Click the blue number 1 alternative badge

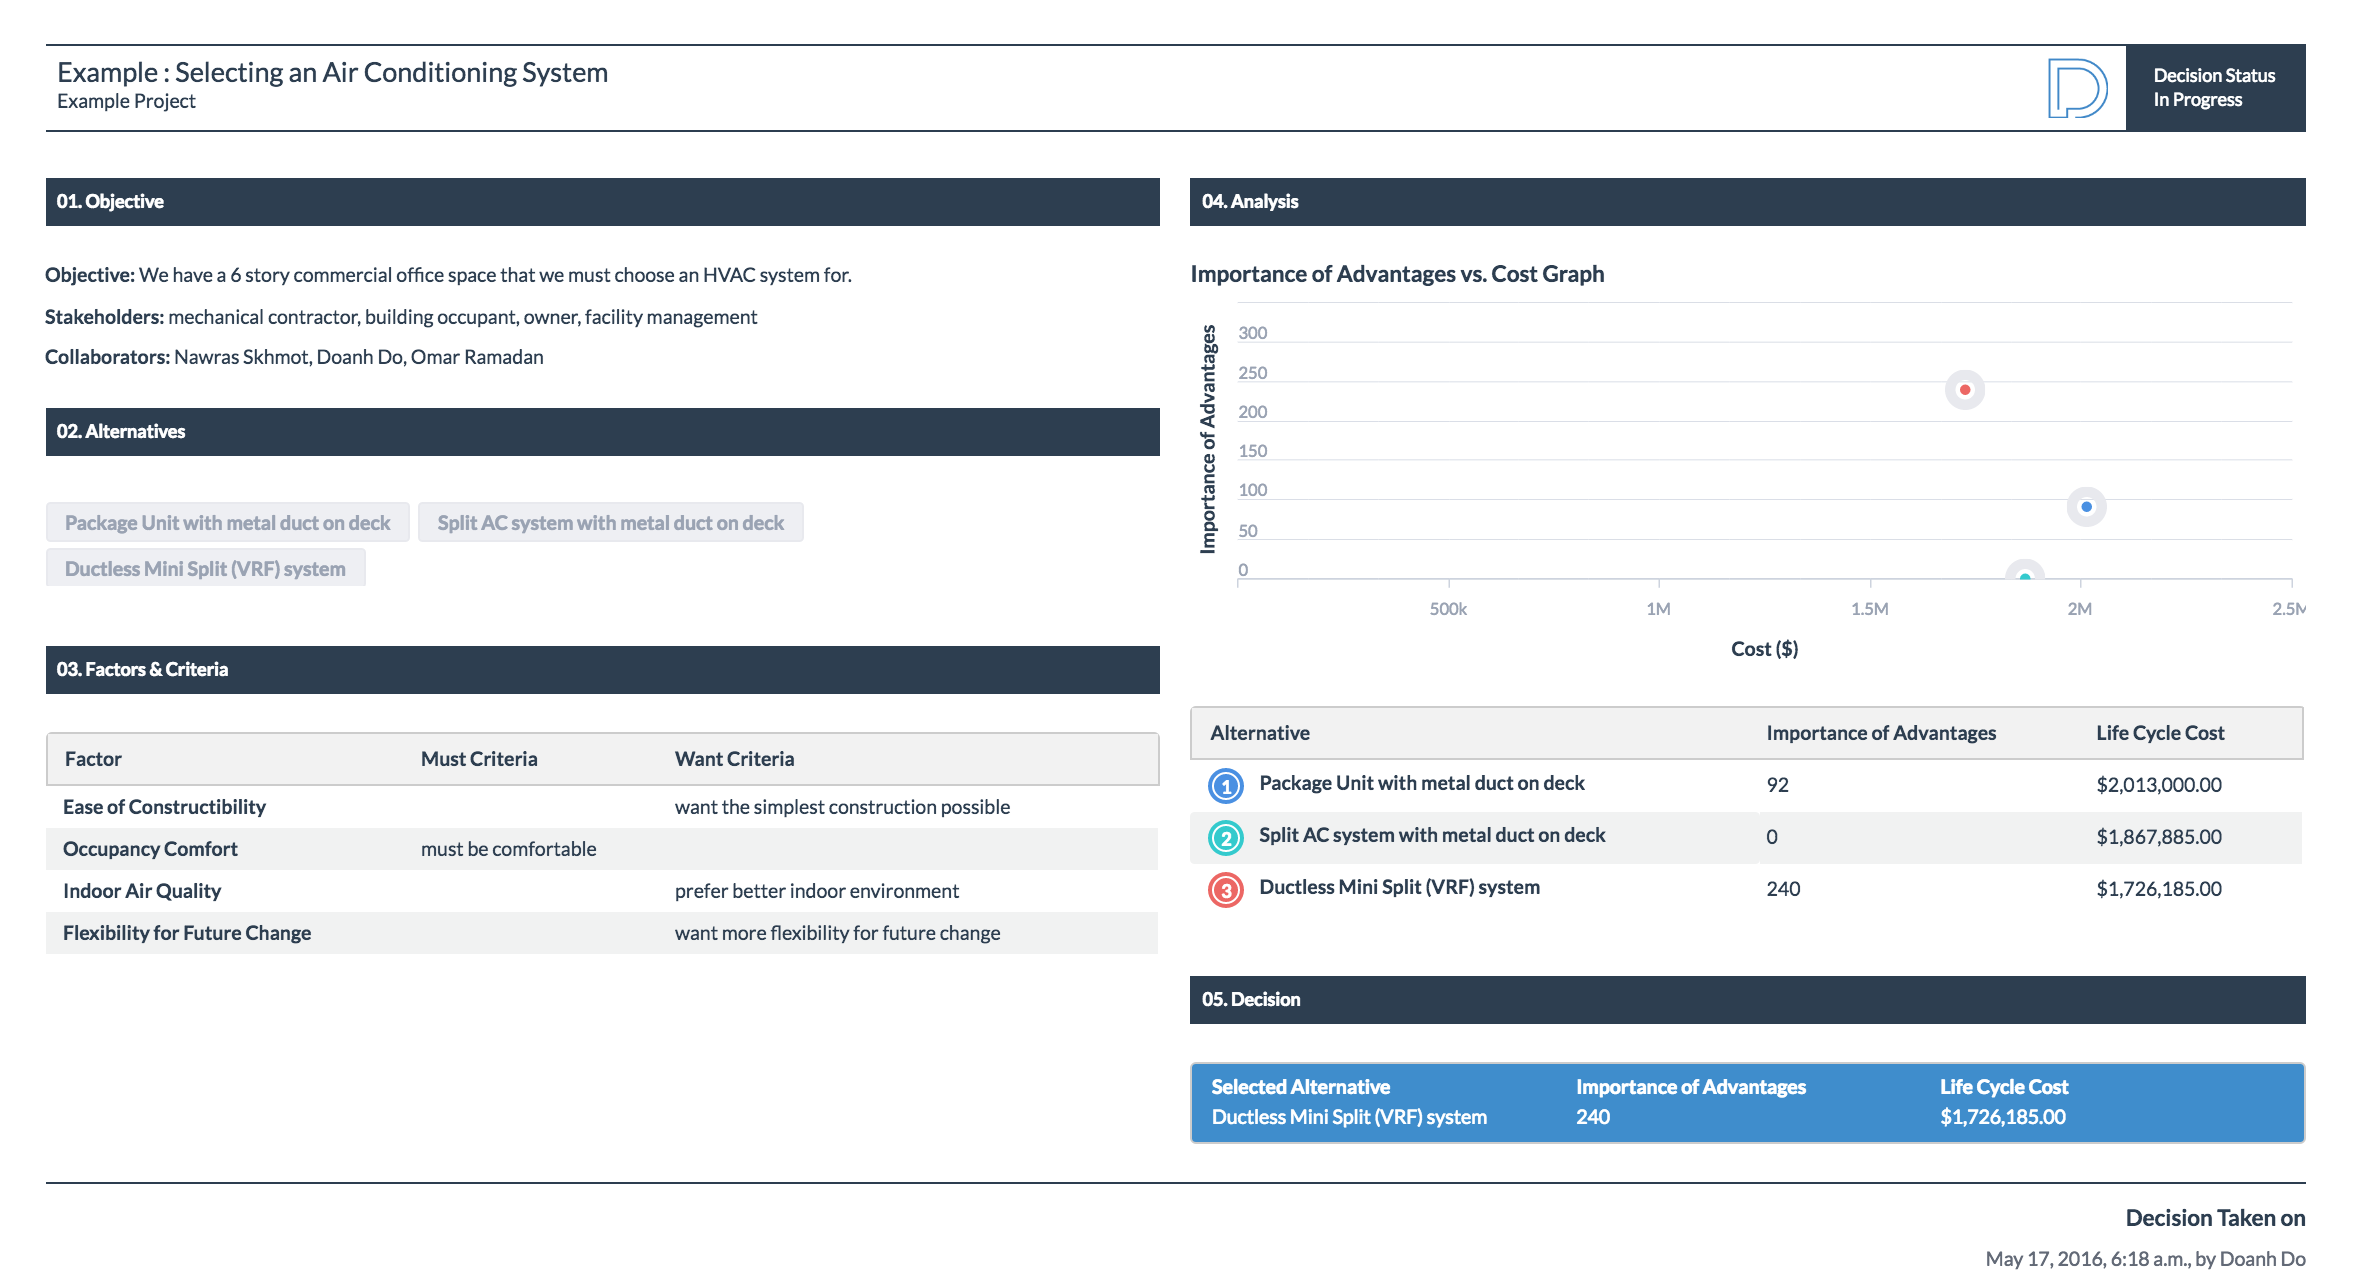click(x=1226, y=785)
